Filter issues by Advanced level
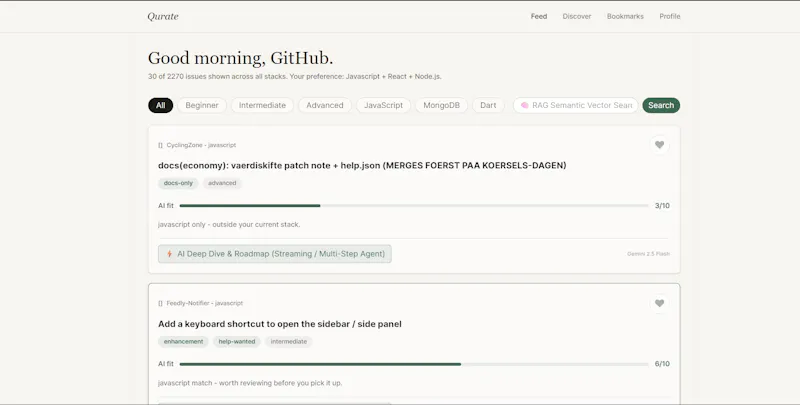This screenshot has height=405, width=800. point(324,105)
